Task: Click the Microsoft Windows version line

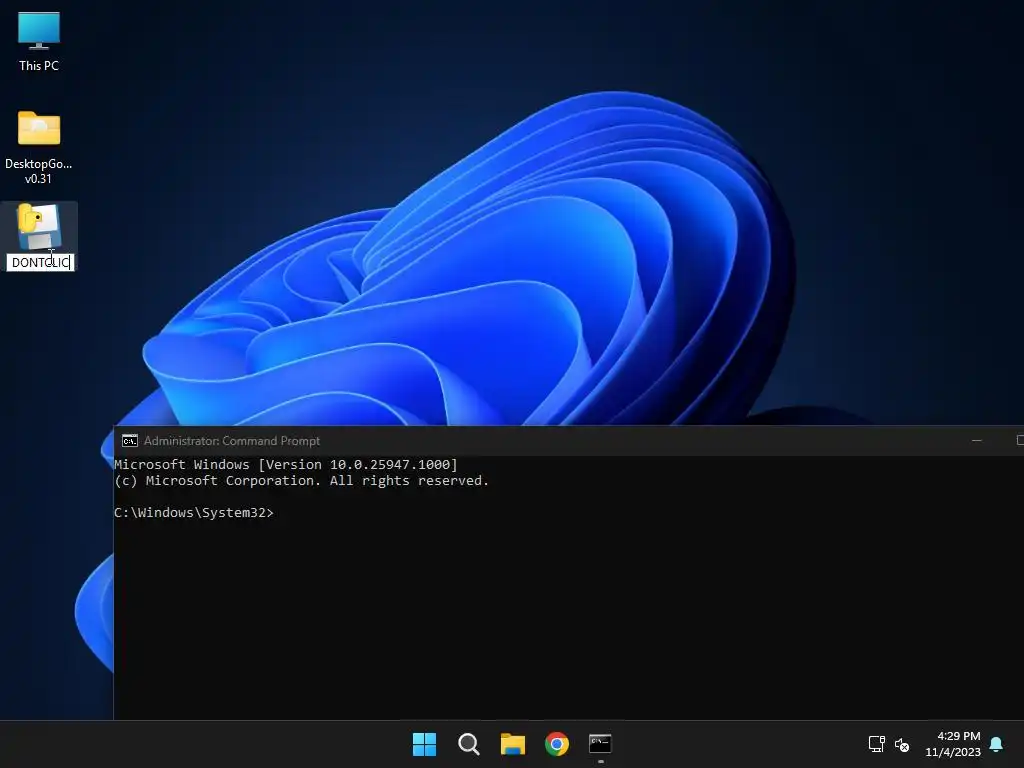Action: click(x=286, y=464)
